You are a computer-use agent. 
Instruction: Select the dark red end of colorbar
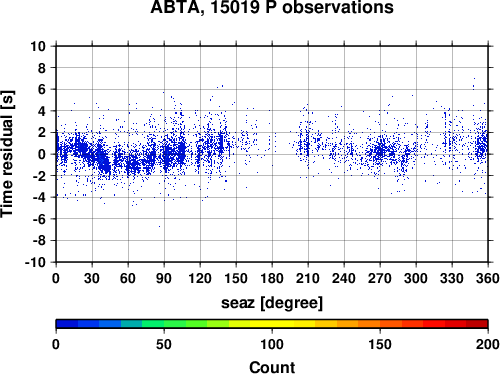pyautogui.click(x=477, y=324)
